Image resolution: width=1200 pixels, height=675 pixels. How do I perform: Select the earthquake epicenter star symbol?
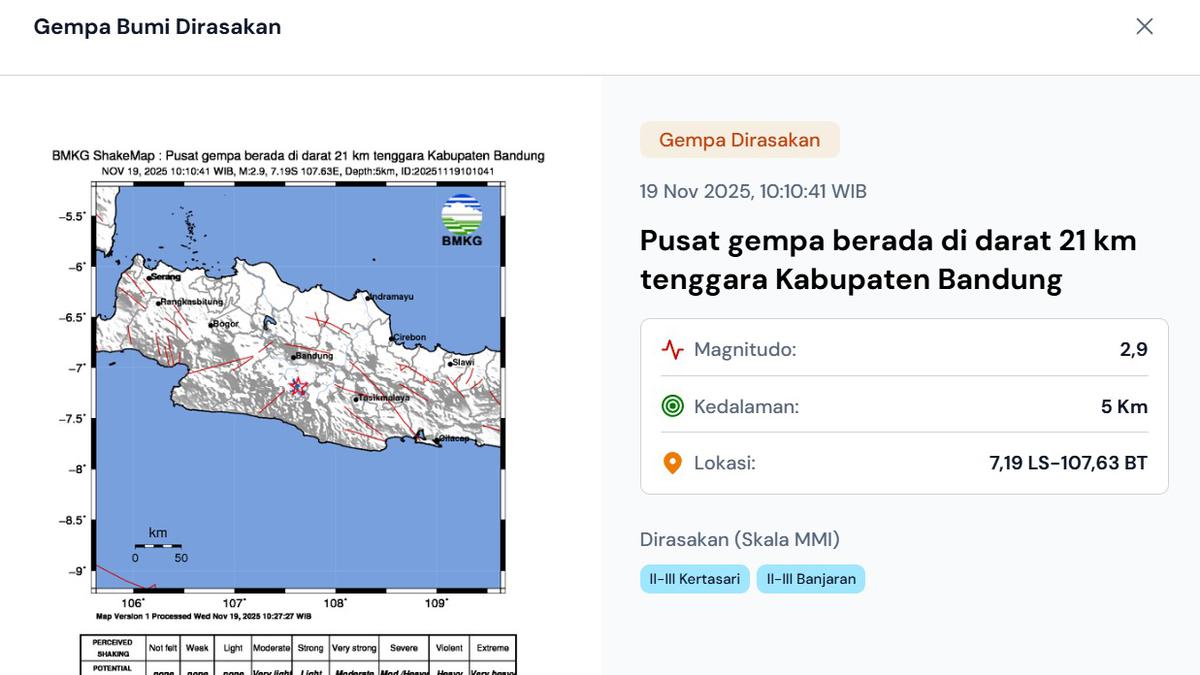(299, 384)
